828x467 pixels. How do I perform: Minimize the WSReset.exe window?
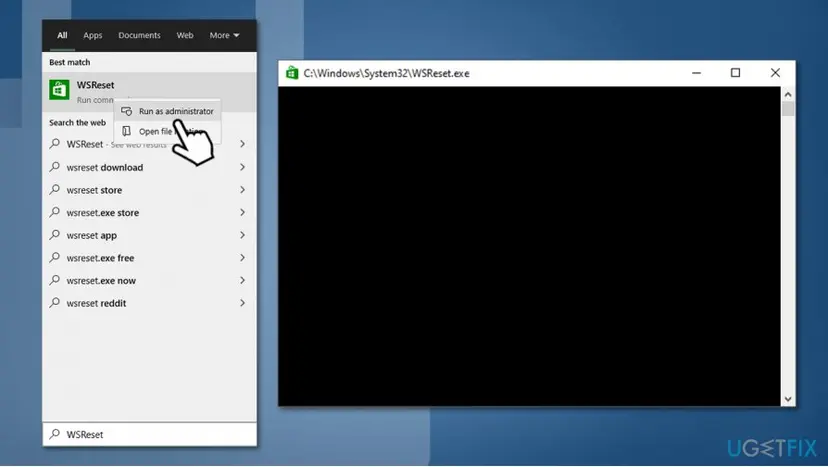697,73
